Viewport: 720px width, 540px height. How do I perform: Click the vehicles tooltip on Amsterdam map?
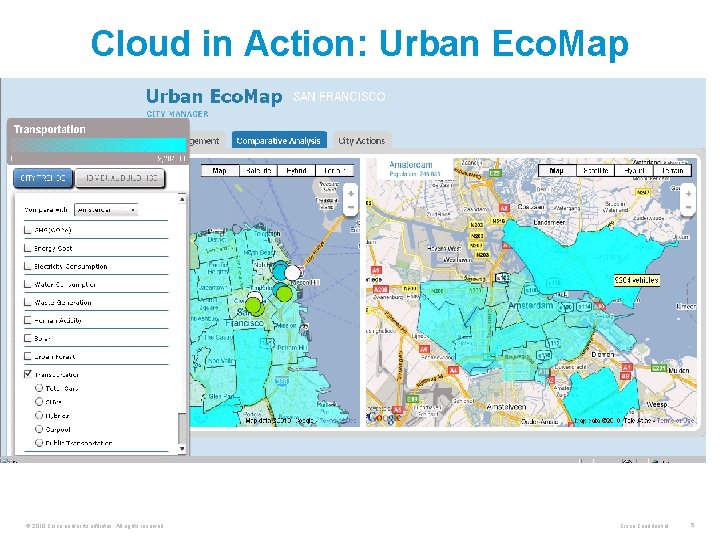point(637,280)
